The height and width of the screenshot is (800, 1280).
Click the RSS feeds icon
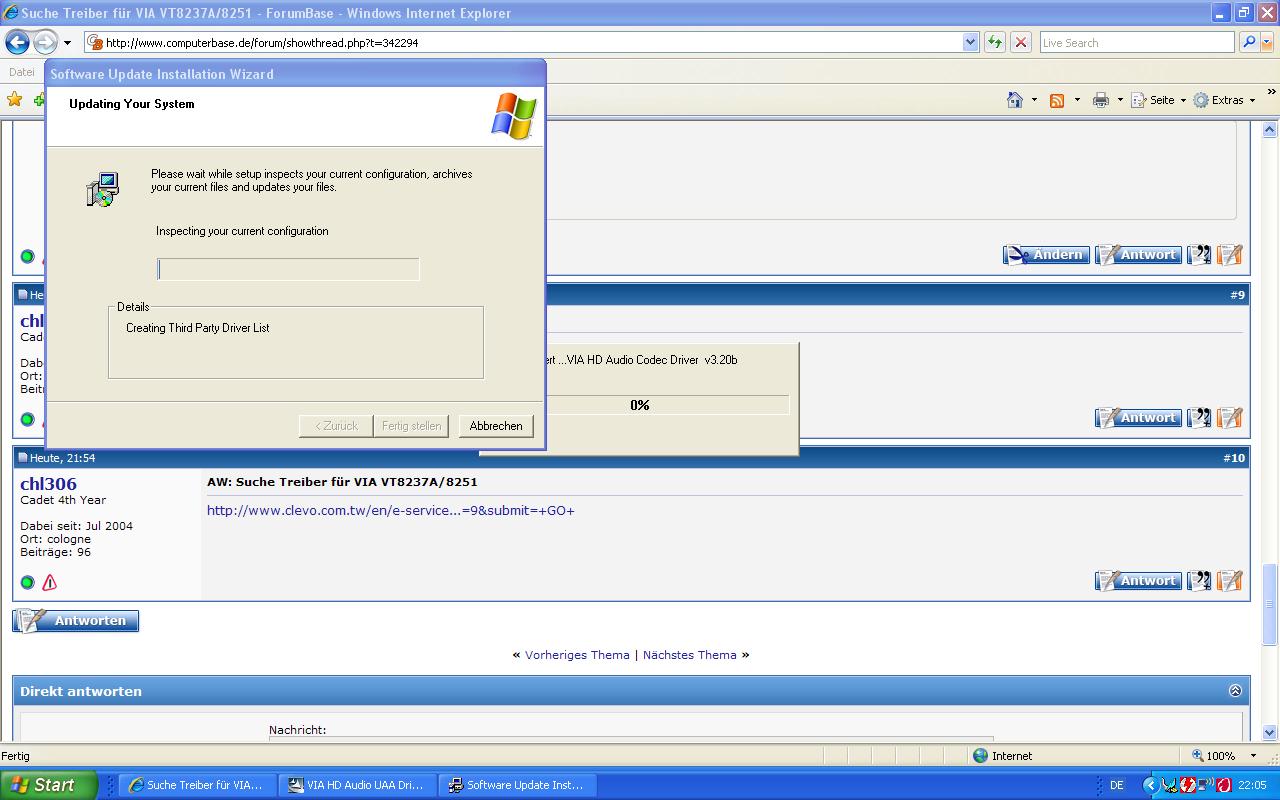tap(1057, 100)
